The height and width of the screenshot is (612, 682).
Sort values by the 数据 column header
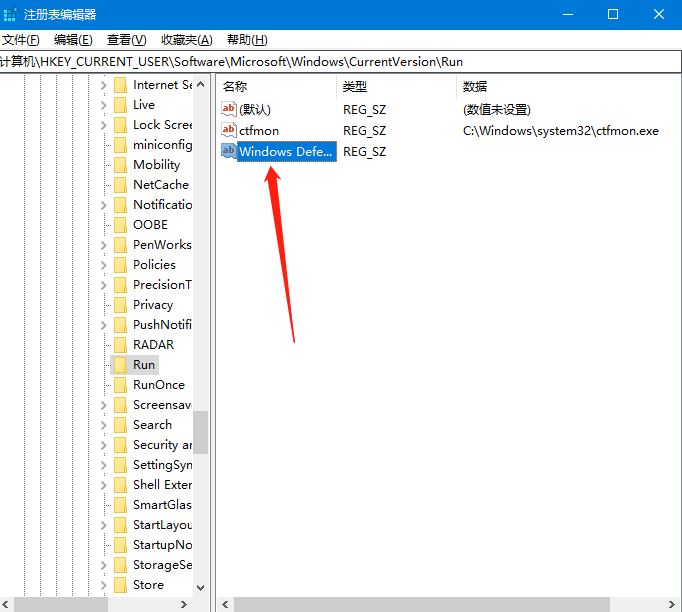[x=568, y=87]
